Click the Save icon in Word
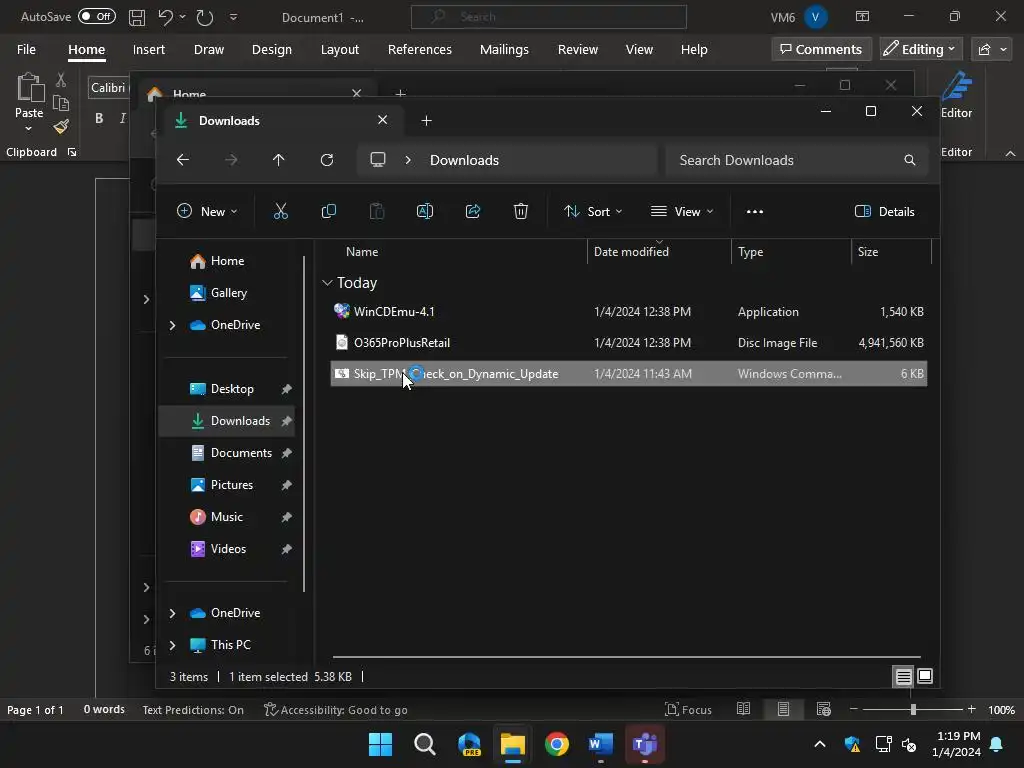The height and width of the screenshot is (768, 1024). (x=136, y=18)
